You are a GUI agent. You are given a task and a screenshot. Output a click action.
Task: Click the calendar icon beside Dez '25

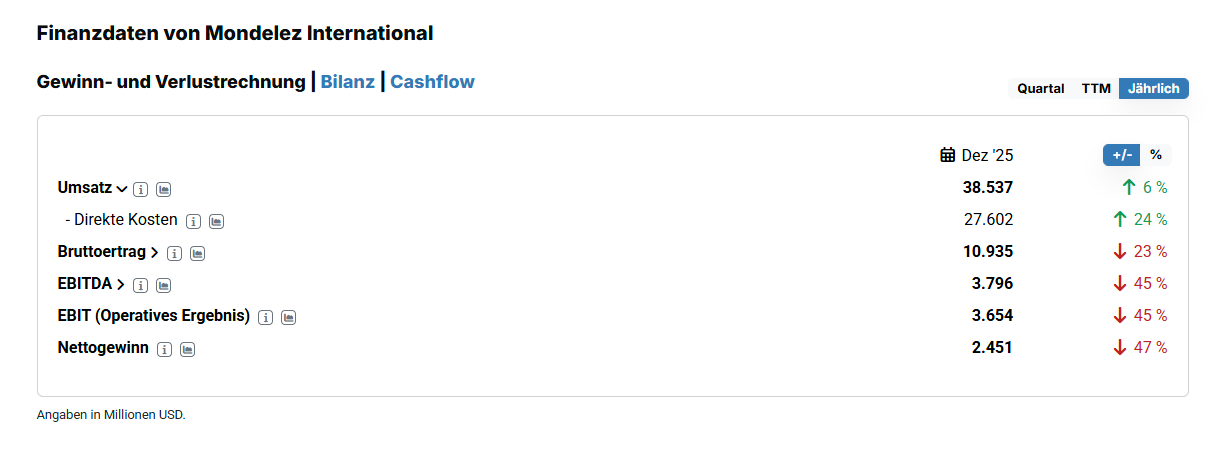coord(948,155)
